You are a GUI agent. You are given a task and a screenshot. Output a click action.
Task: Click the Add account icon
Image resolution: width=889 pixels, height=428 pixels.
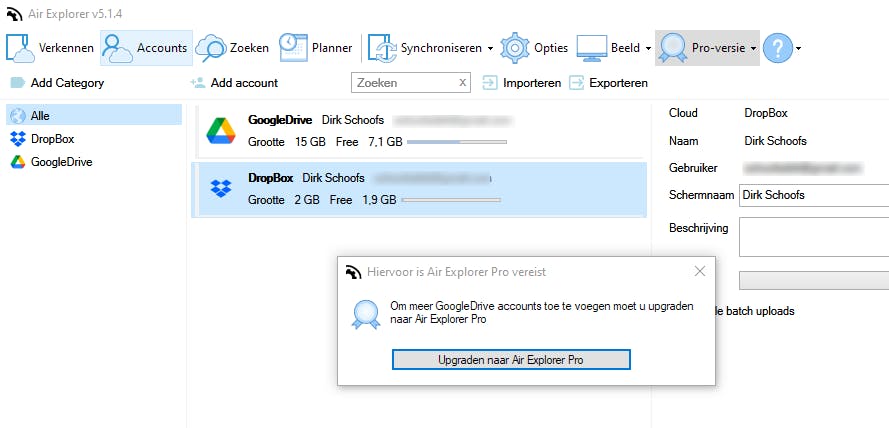point(198,83)
